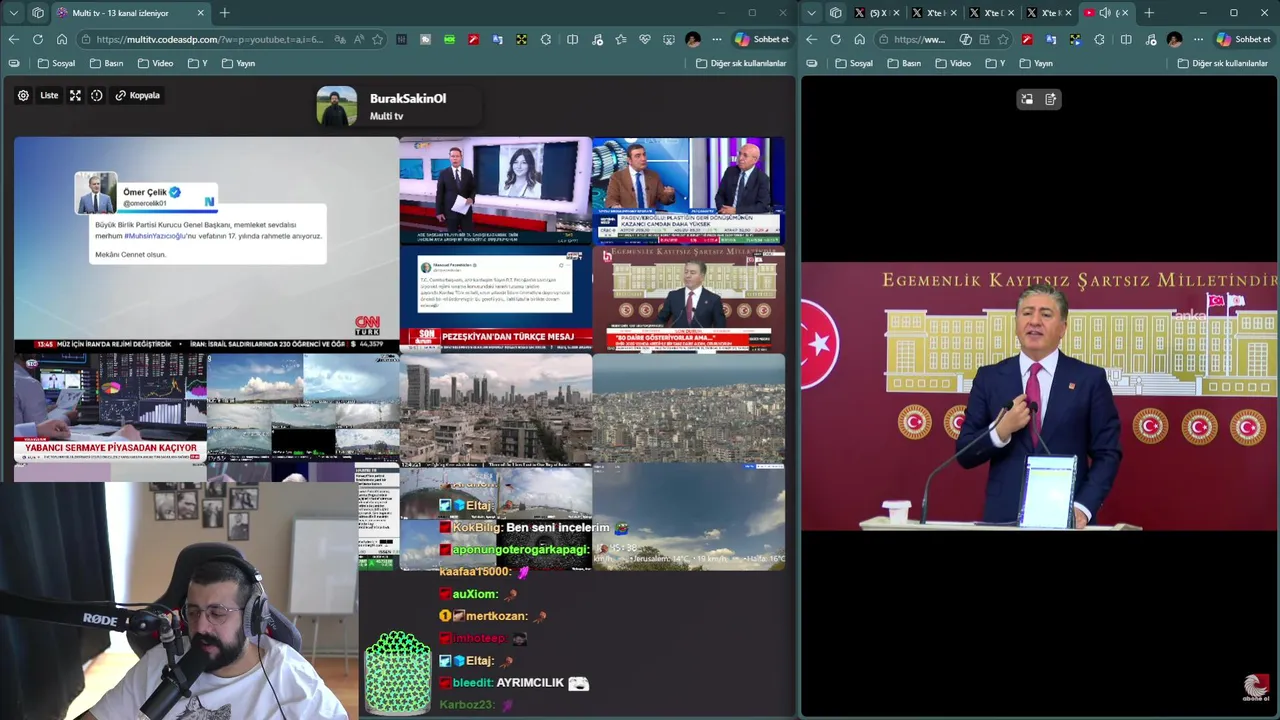Image resolution: width=1280 pixels, height=720 pixels.
Task: Open tab actions chevron in left browser window
Action: coord(14,13)
